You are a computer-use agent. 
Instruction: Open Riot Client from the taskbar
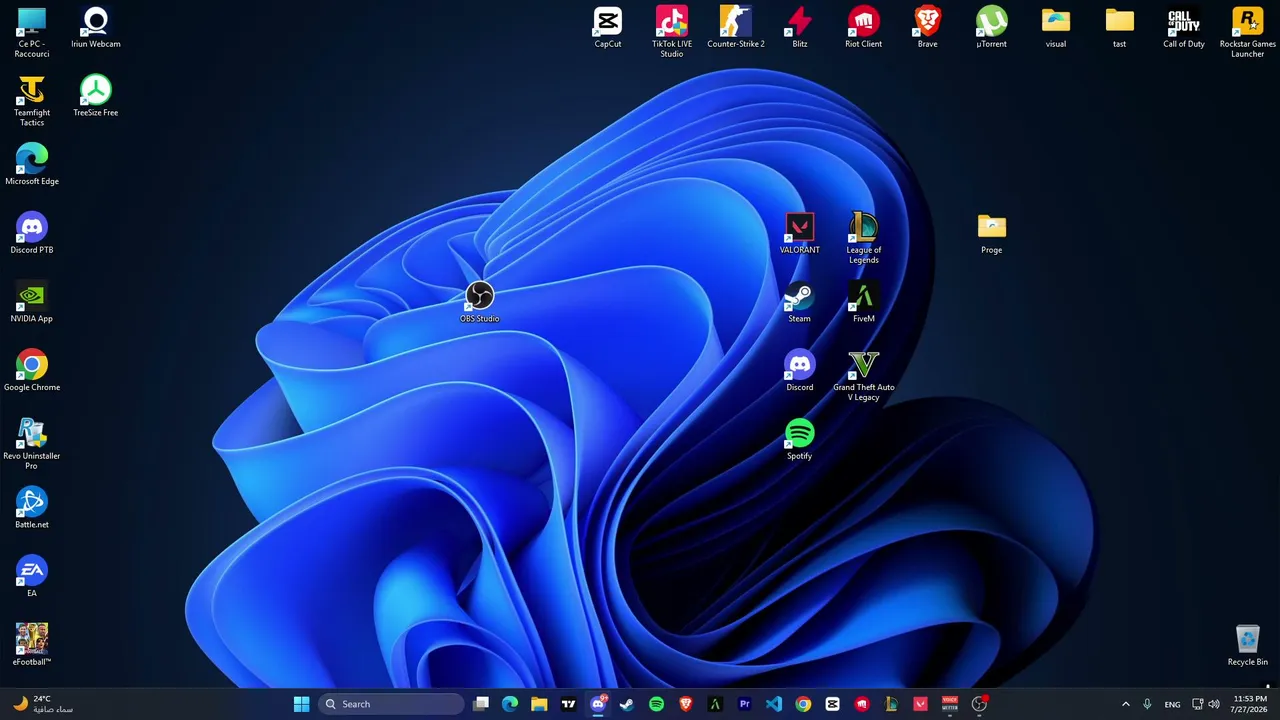click(862, 704)
